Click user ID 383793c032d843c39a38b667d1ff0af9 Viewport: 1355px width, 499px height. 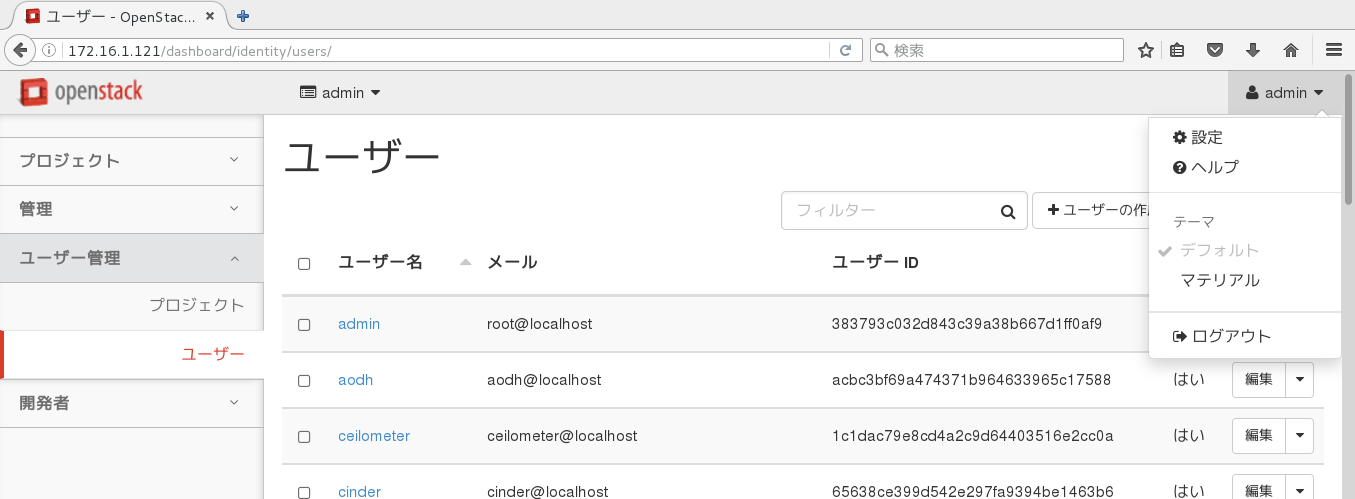[966, 324]
